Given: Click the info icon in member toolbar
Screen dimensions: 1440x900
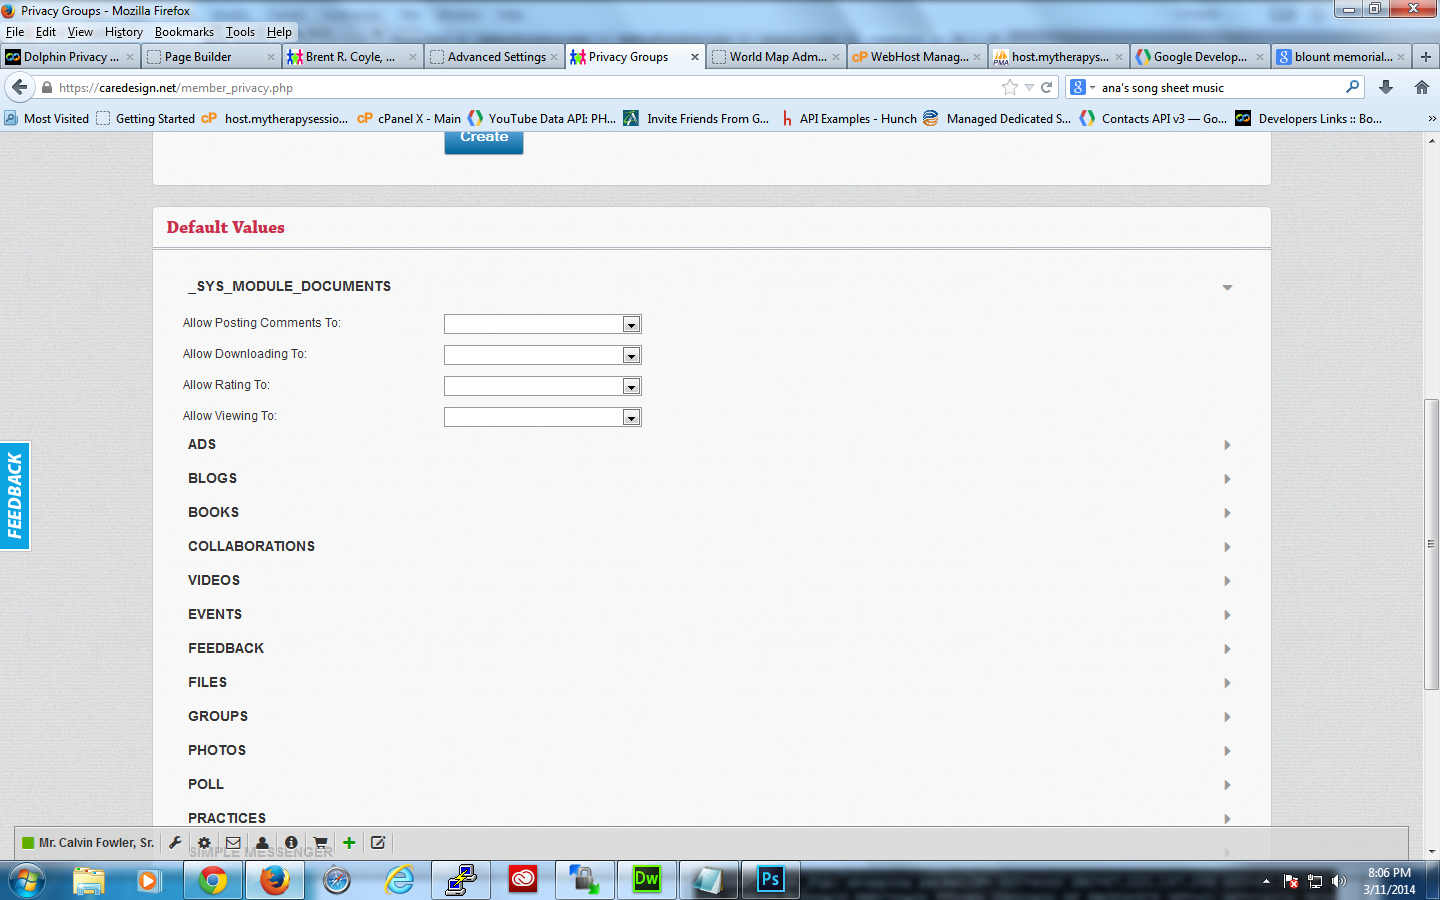Looking at the screenshot, I should 291,843.
